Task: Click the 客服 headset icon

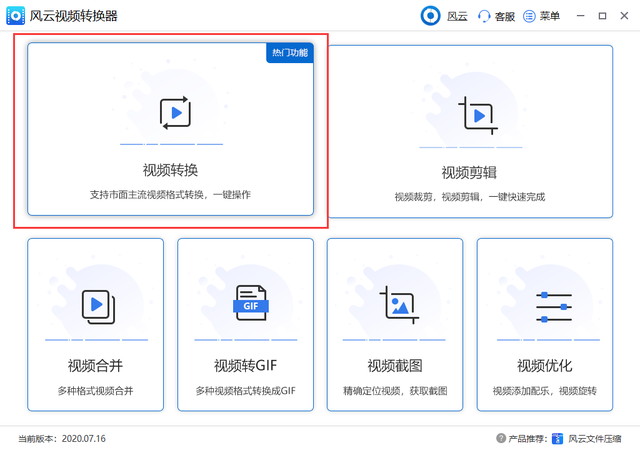Action: (x=485, y=16)
